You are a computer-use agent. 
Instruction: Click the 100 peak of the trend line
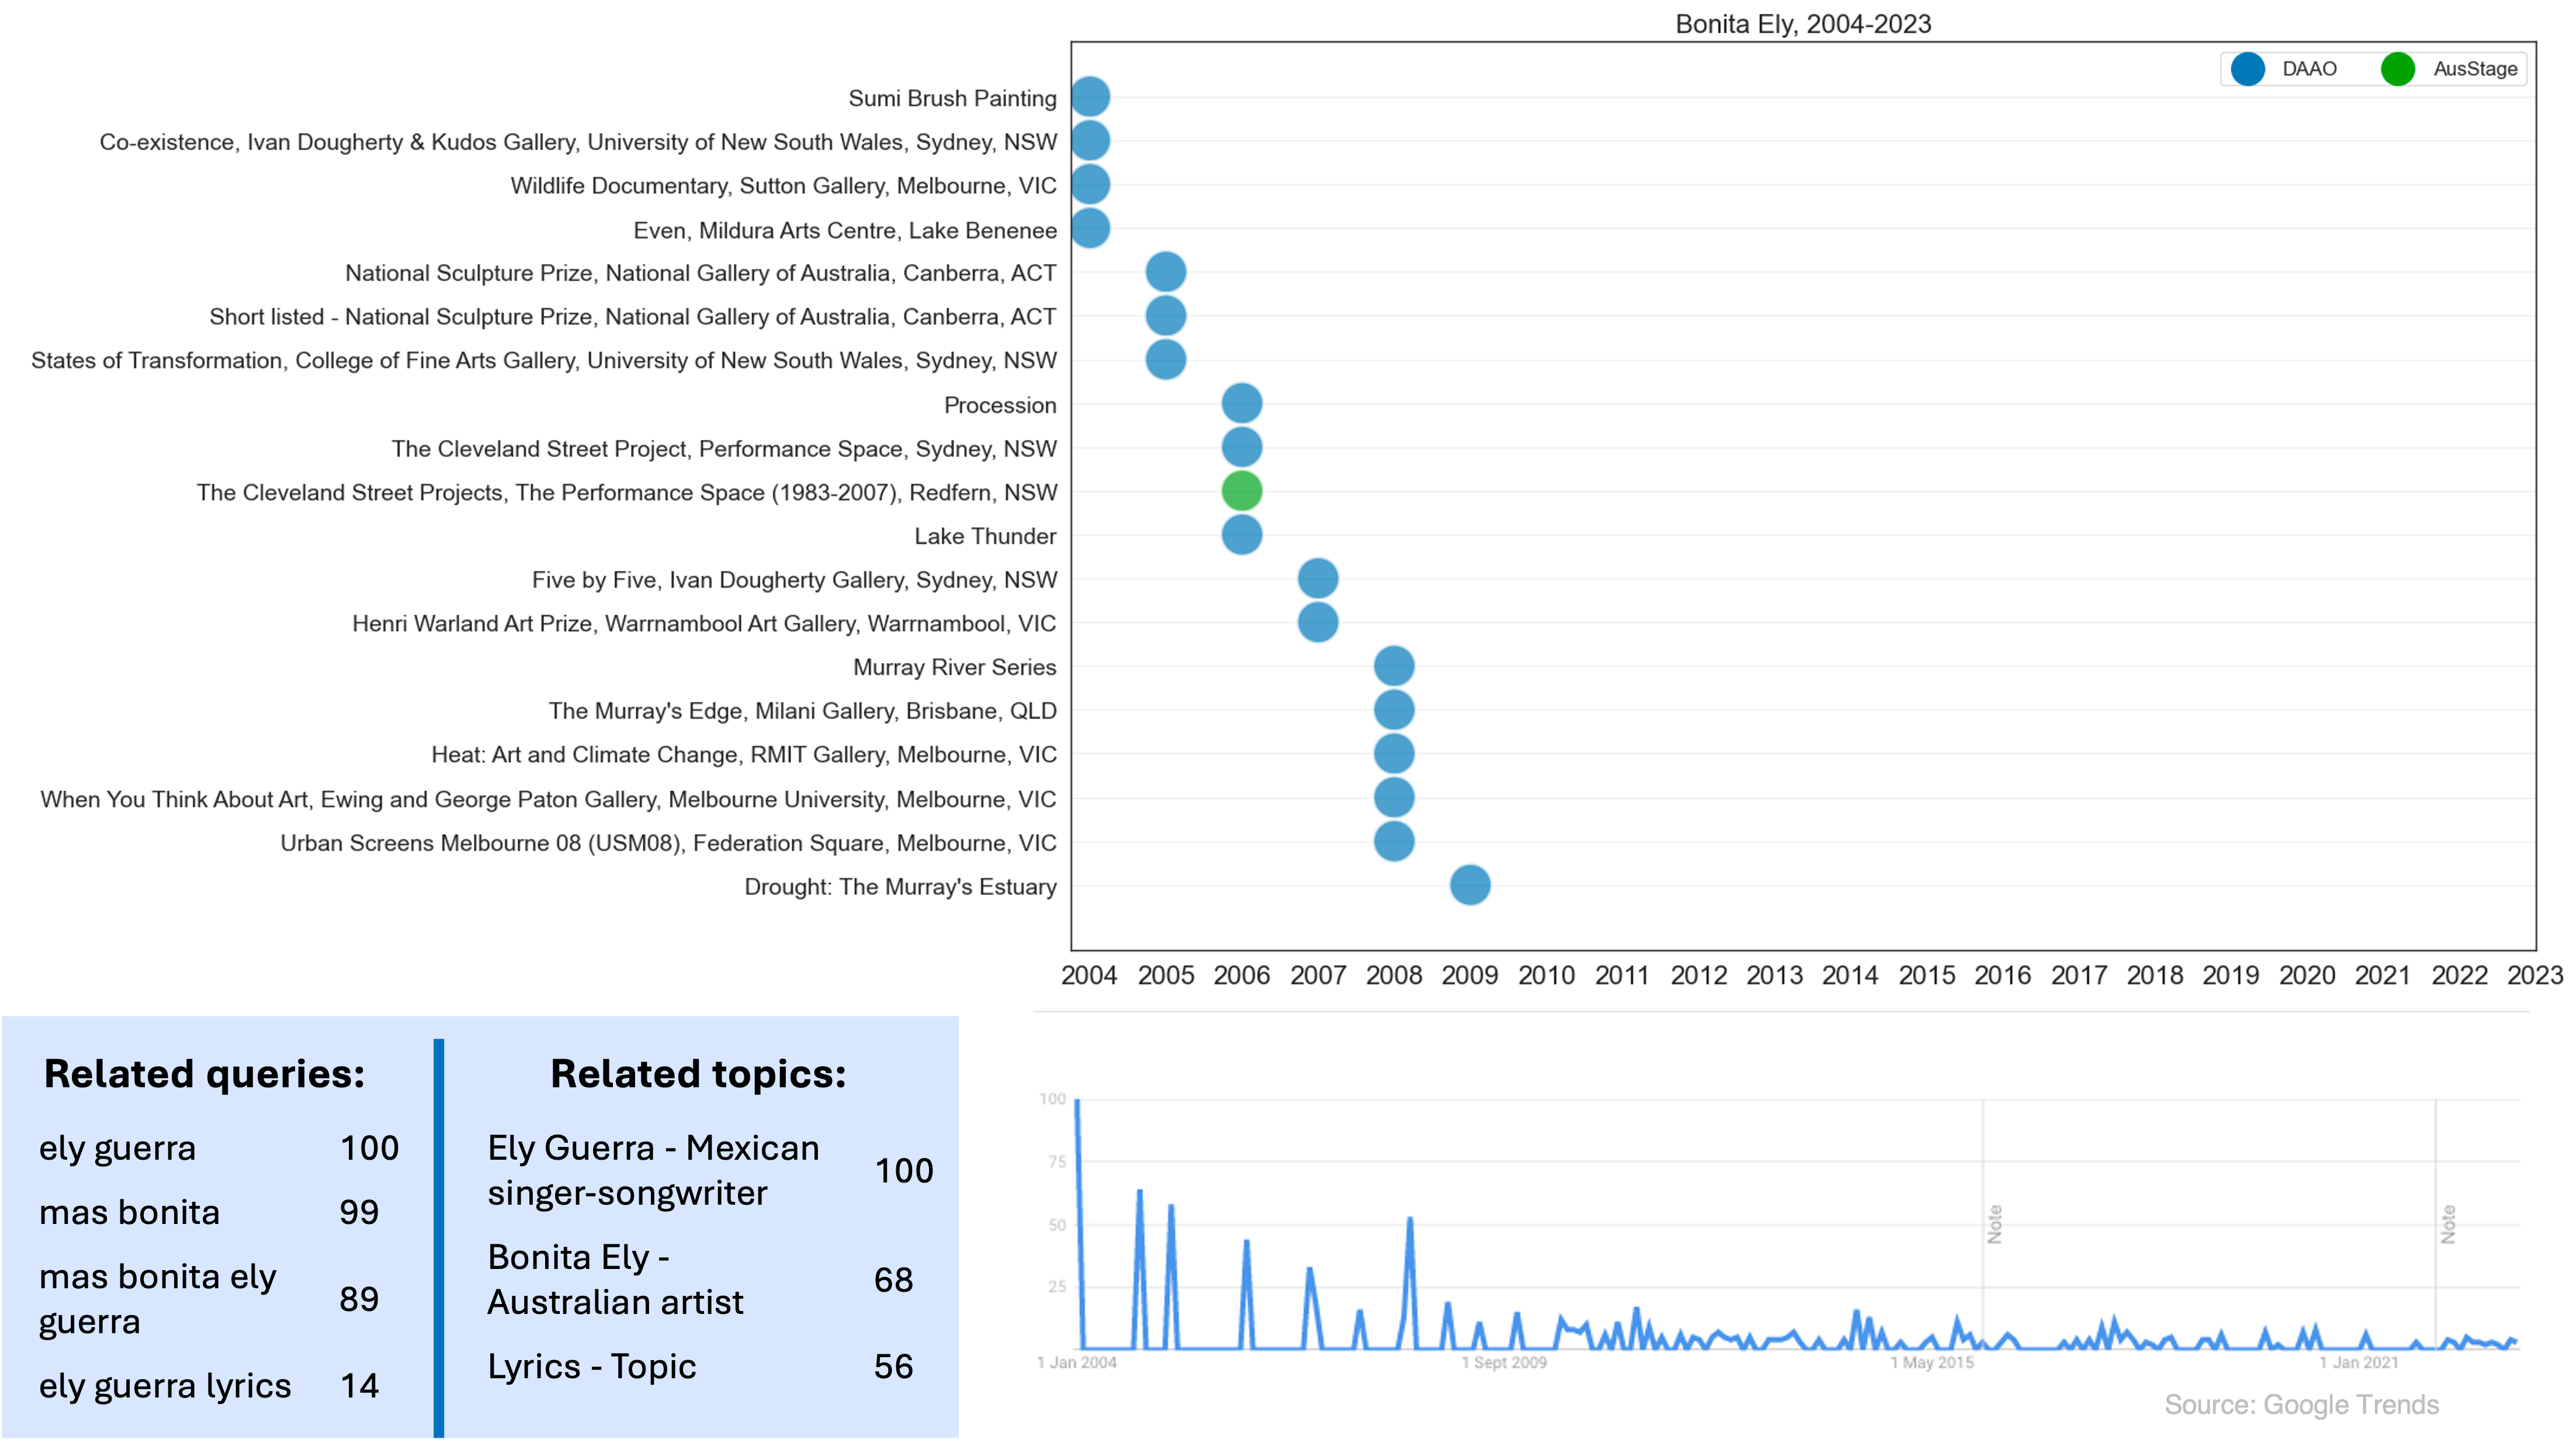(x=1077, y=1100)
